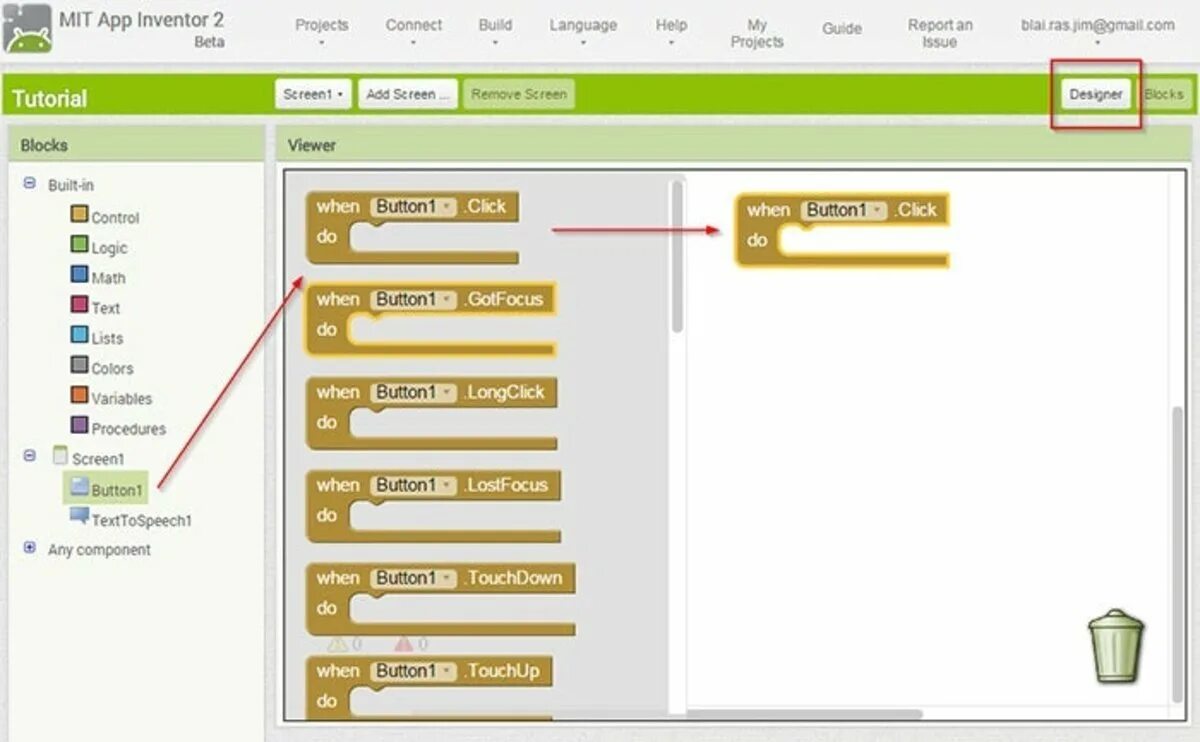Screen dimensions: 1200x742
Task: Click Report an Issue link
Action: 939,33
